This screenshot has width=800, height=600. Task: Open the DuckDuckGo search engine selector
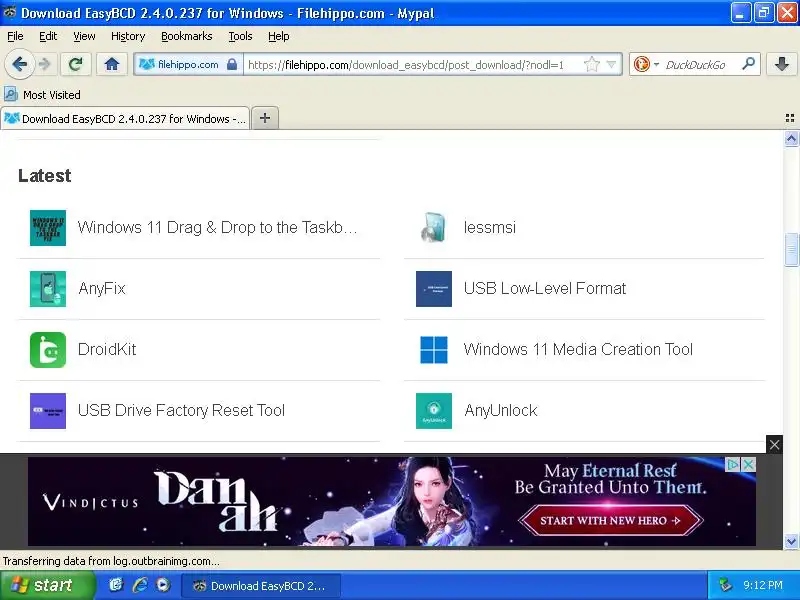pos(646,64)
